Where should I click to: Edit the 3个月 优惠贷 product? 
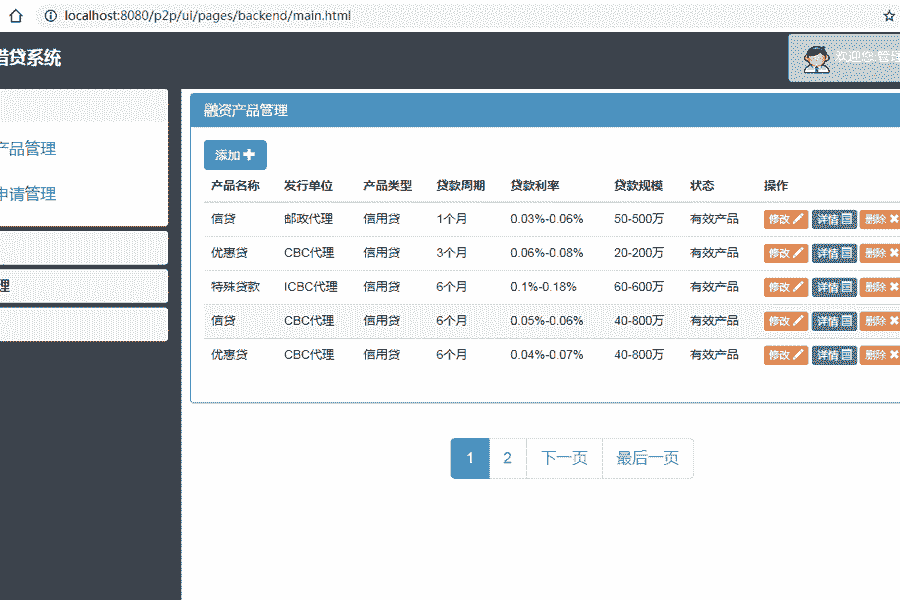coord(786,253)
